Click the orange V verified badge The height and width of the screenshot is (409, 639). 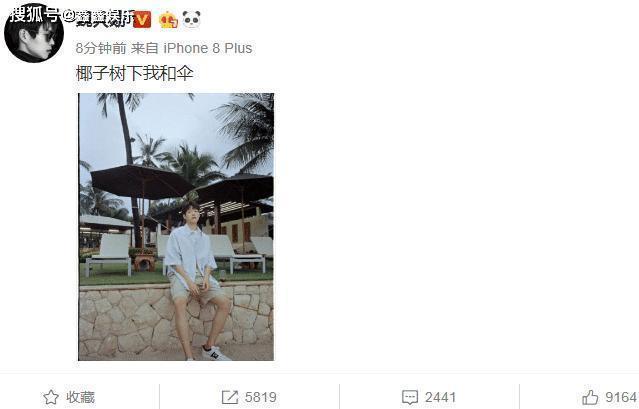coord(142,20)
